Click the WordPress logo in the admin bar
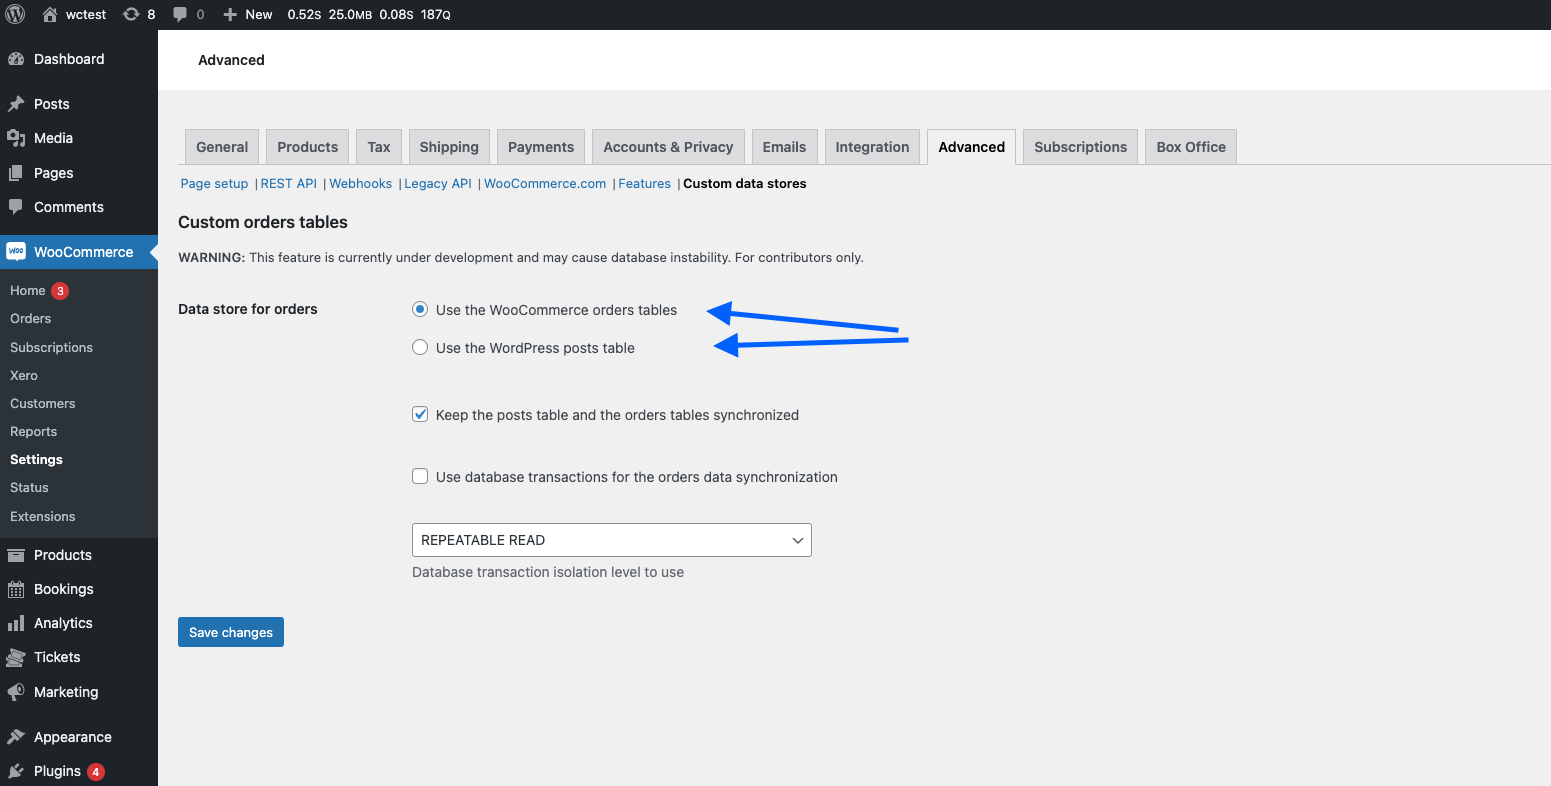Screen dimensions: 1551x786 (14, 14)
